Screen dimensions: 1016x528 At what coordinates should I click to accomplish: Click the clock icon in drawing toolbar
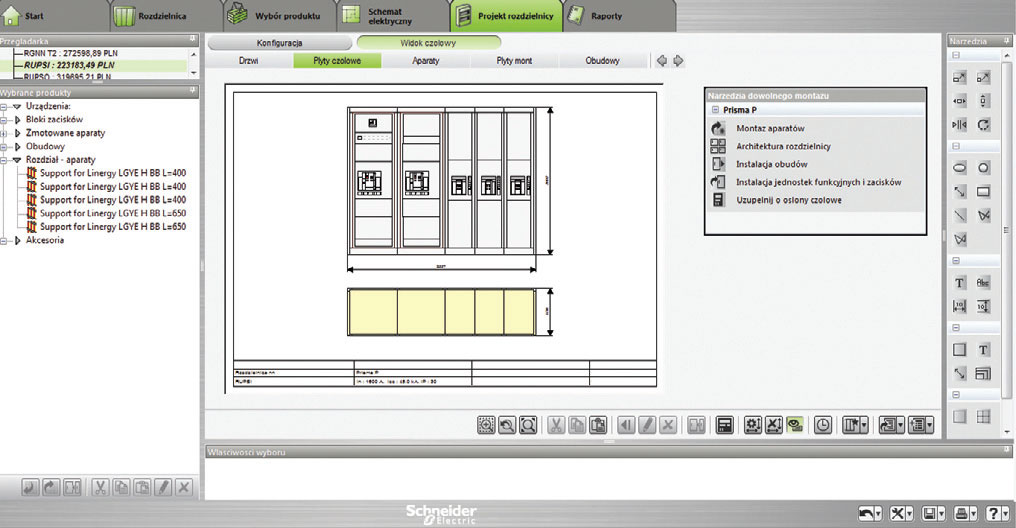(x=823, y=425)
